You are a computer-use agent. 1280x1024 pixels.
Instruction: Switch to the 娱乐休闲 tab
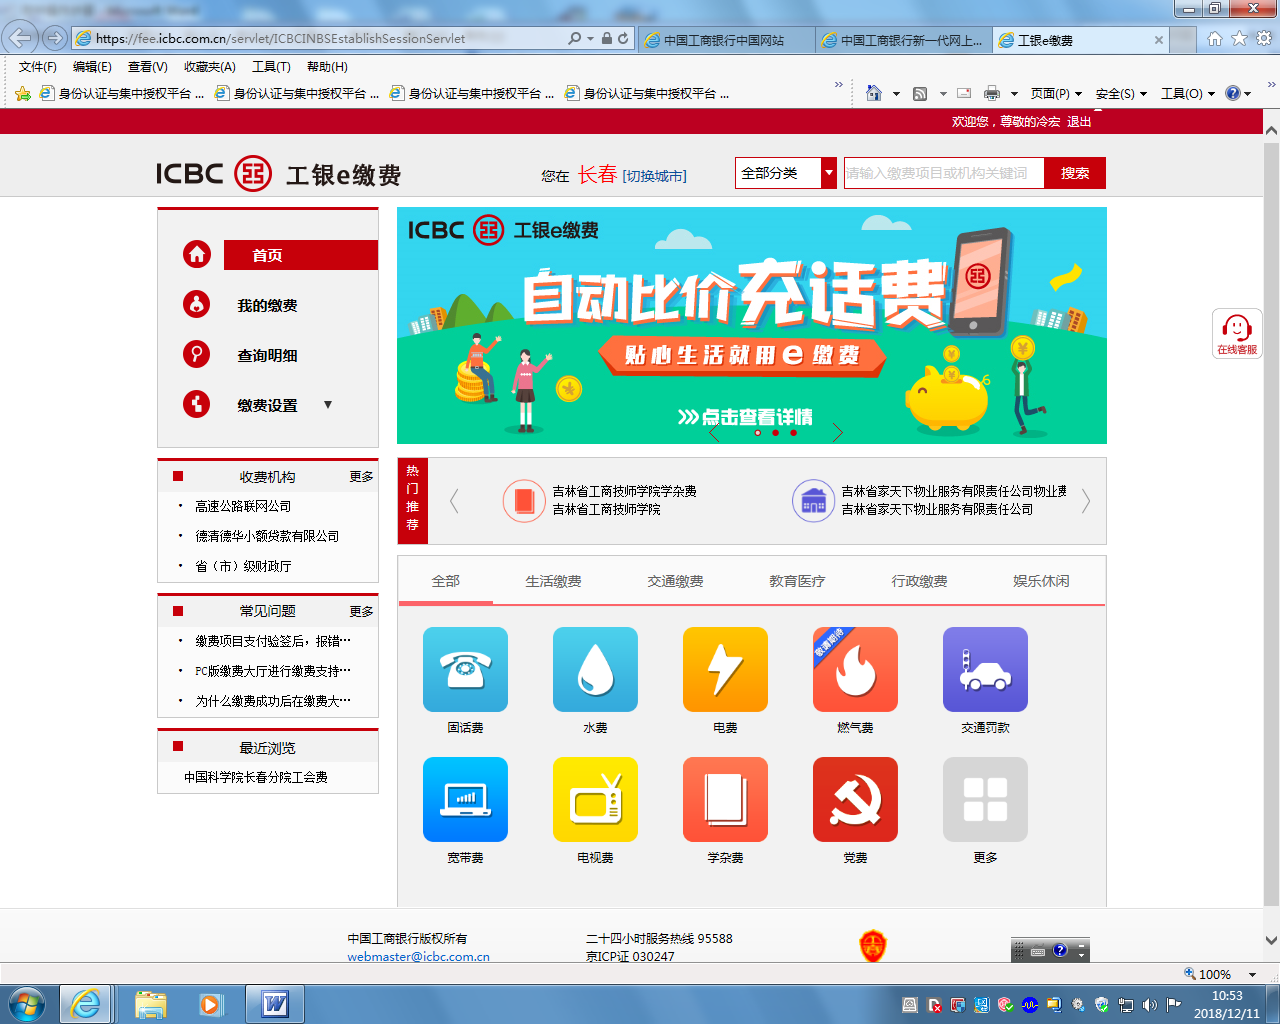click(1041, 581)
